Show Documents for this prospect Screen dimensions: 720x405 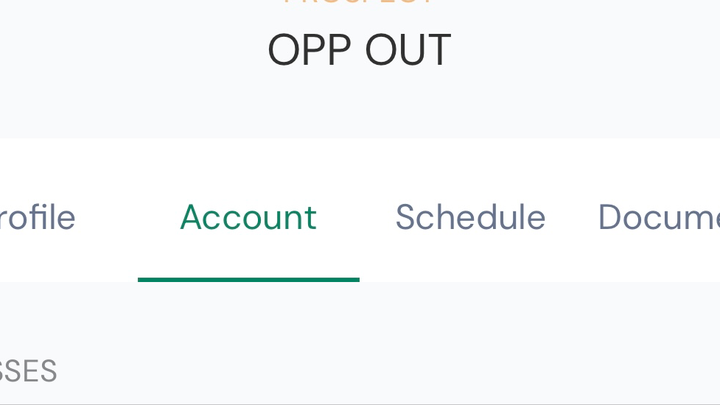click(658, 217)
